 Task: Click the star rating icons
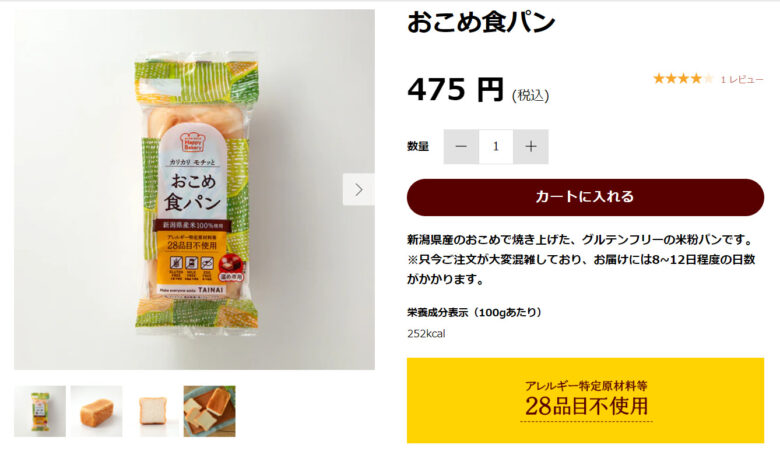(683, 79)
